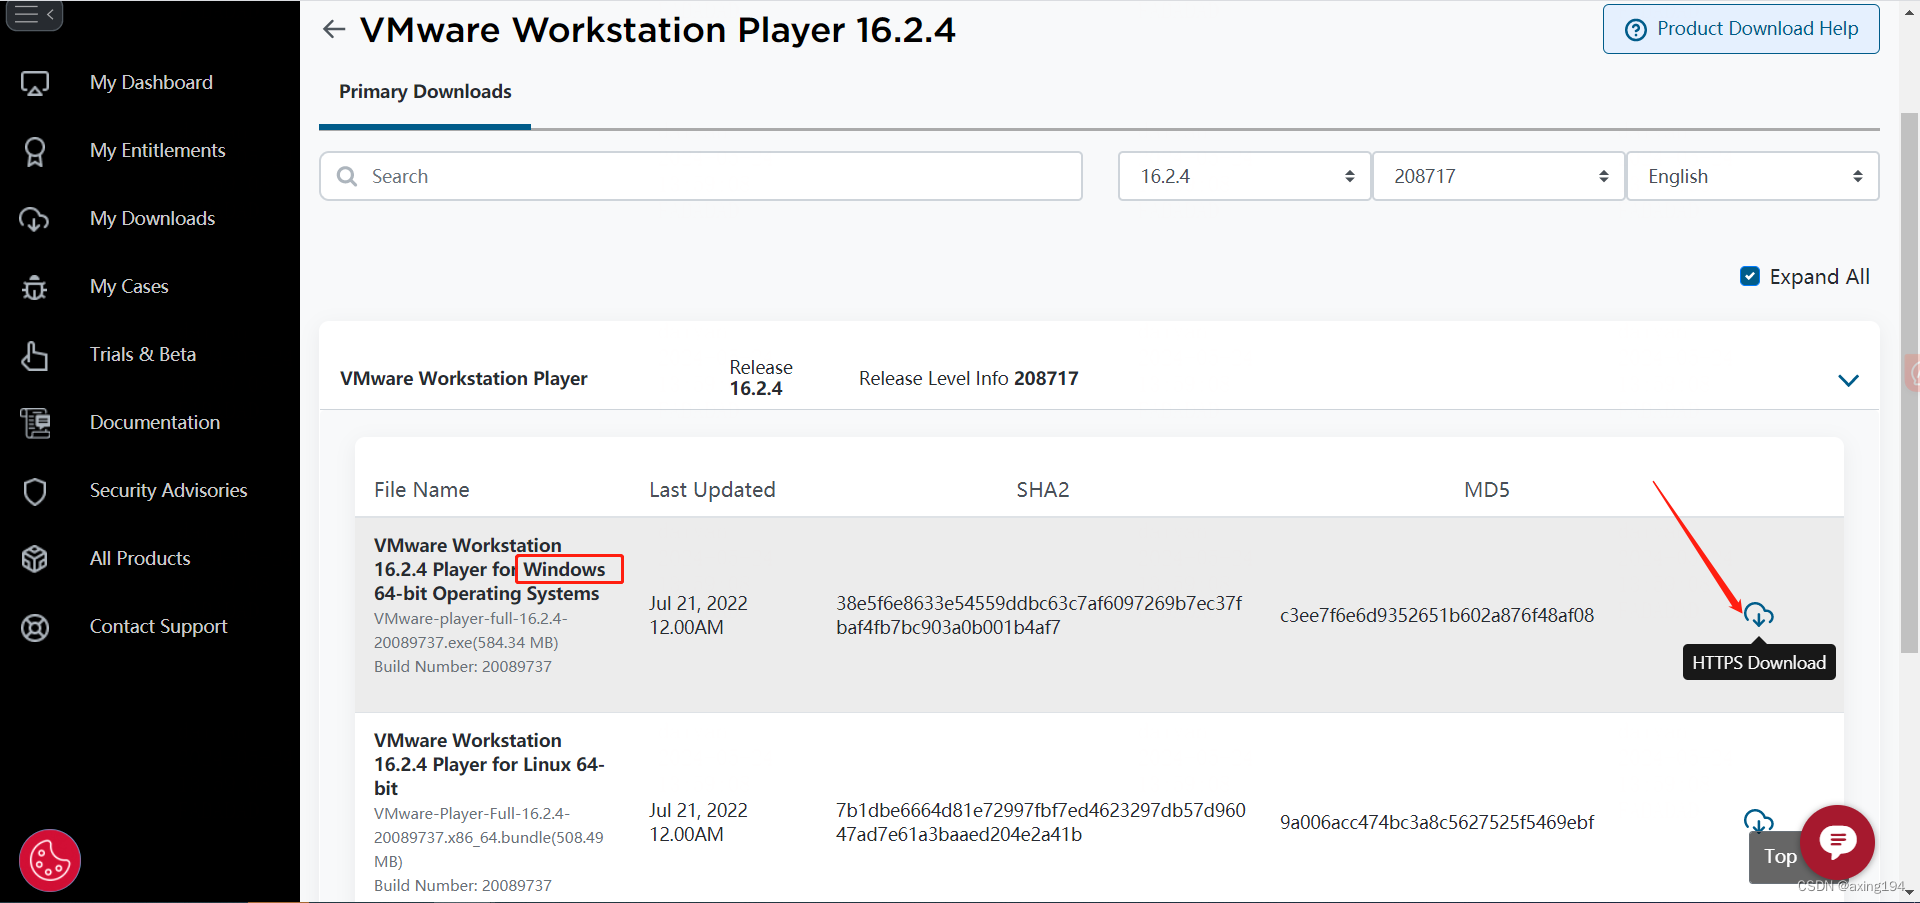The width and height of the screenshot is (1920, 903).
Task: Select the Primary Downloads tab
Action: pos(425,92)
